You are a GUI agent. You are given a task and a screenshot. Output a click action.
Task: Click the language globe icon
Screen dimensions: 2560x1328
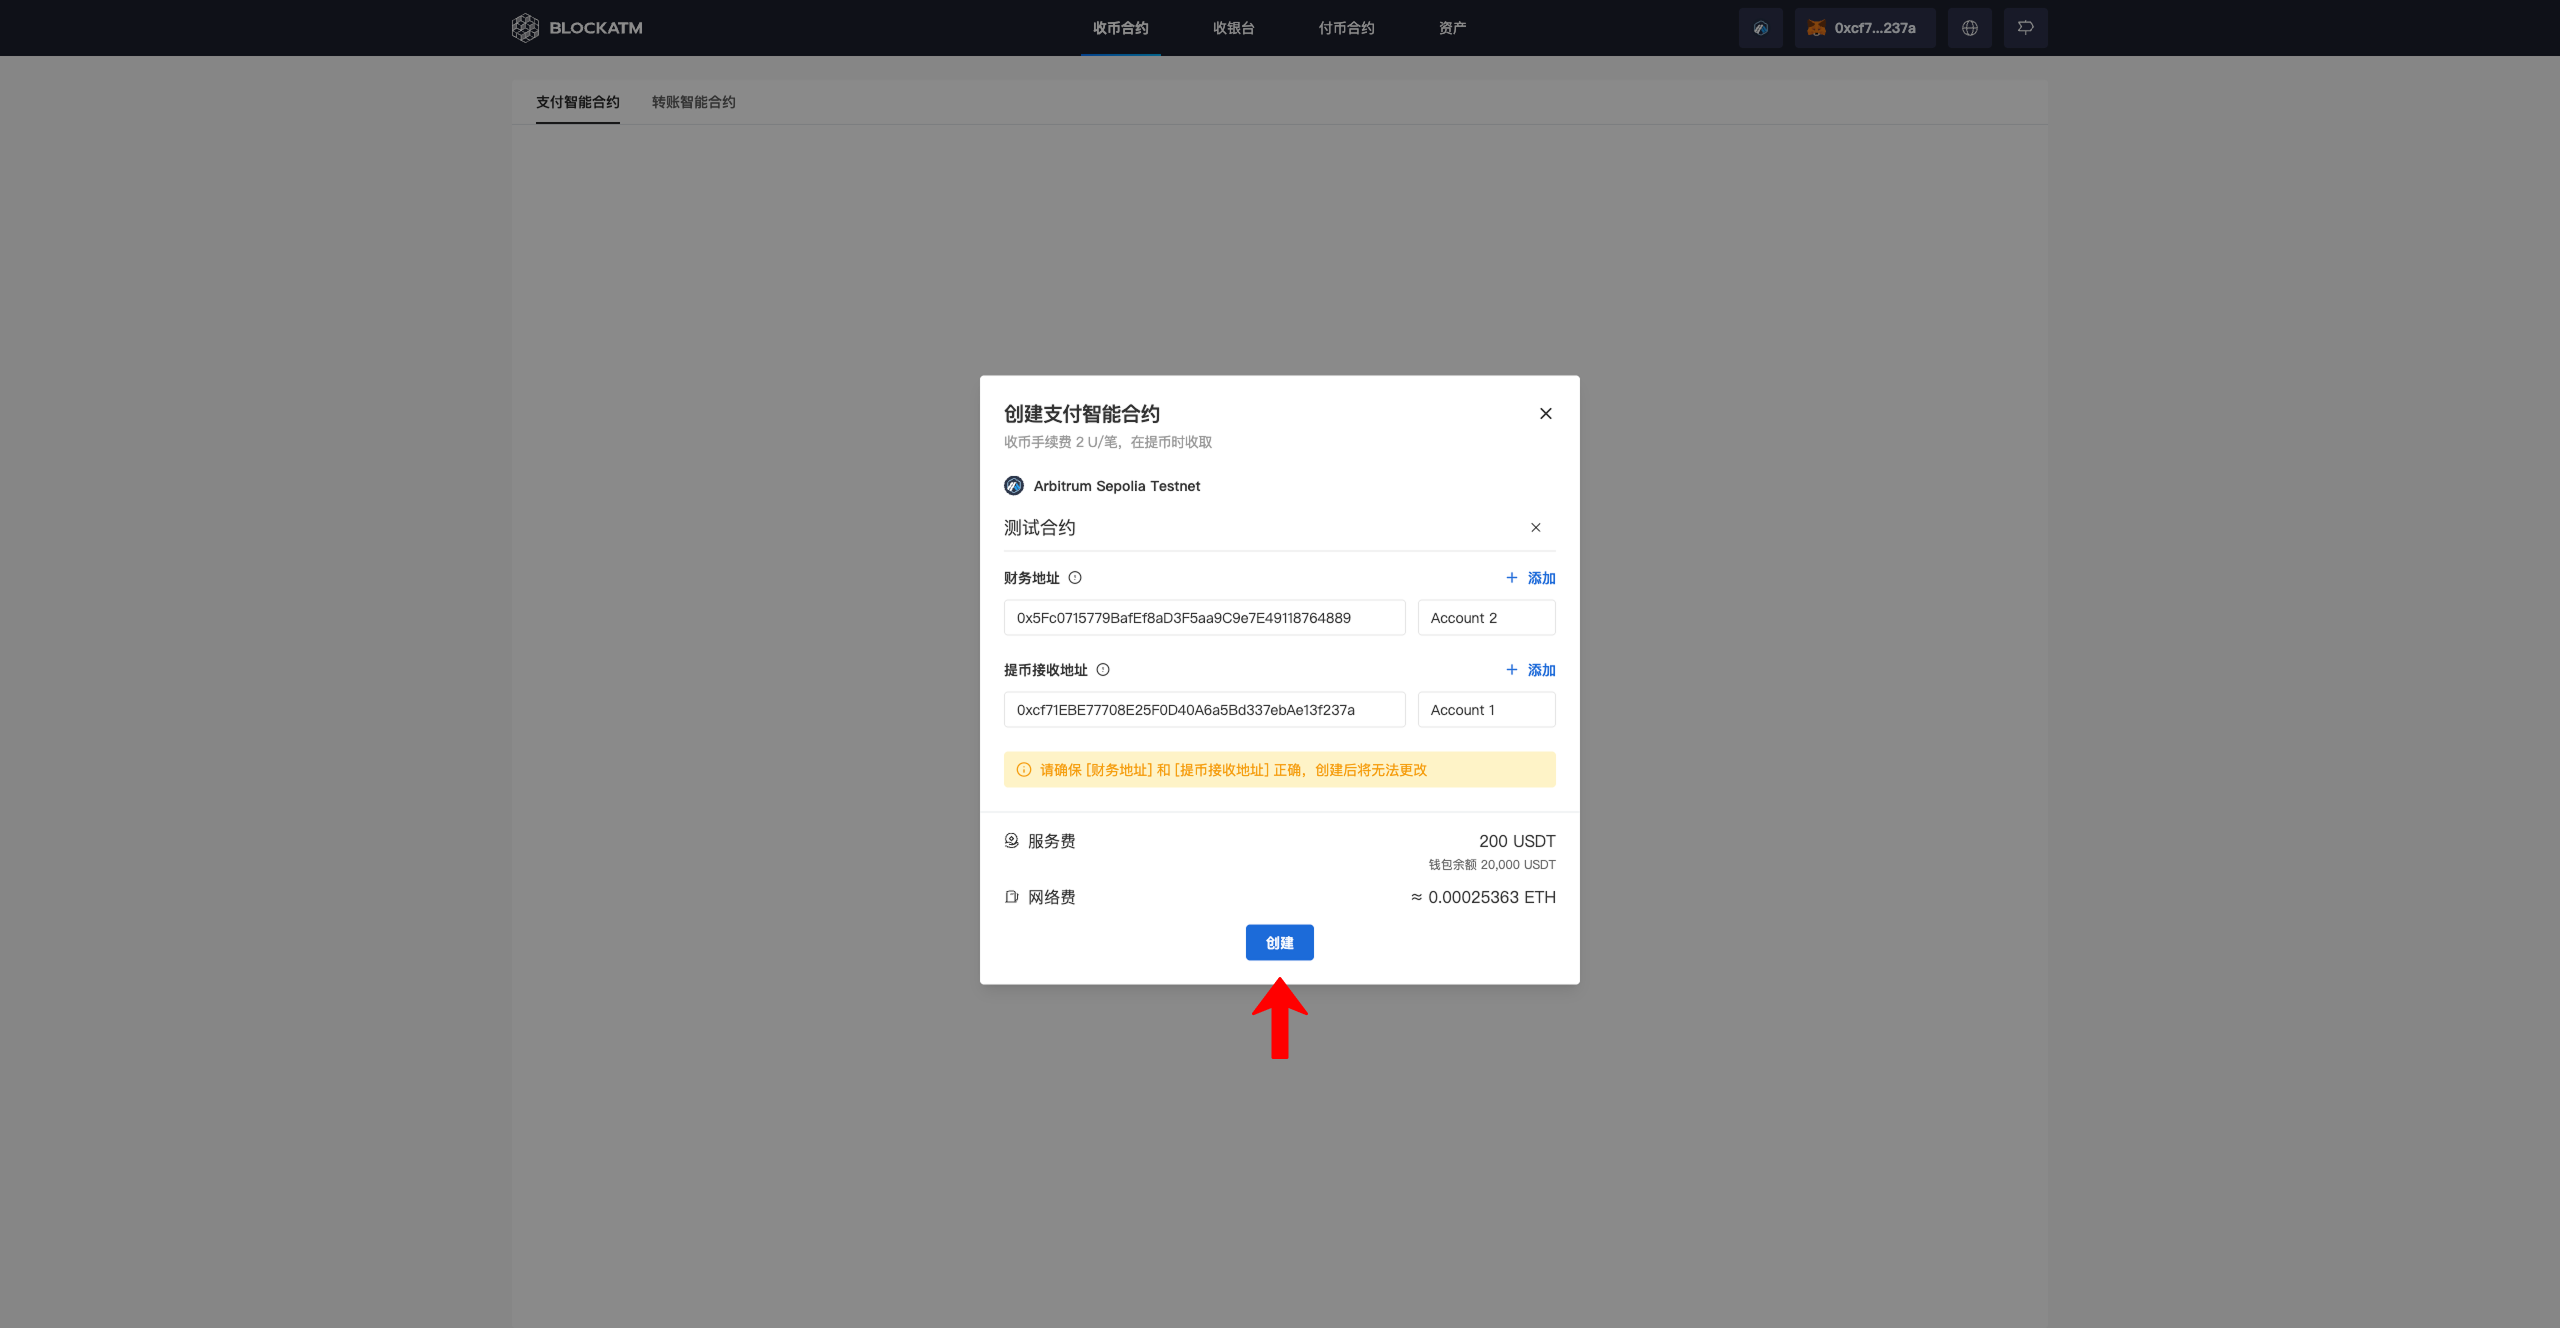click(x=1969, y=28)
